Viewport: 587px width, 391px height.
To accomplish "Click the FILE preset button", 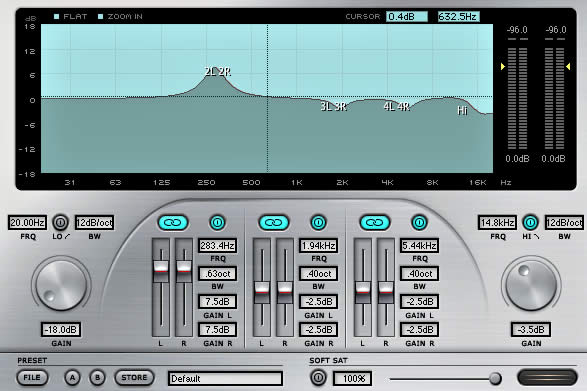I will point(32,378).
